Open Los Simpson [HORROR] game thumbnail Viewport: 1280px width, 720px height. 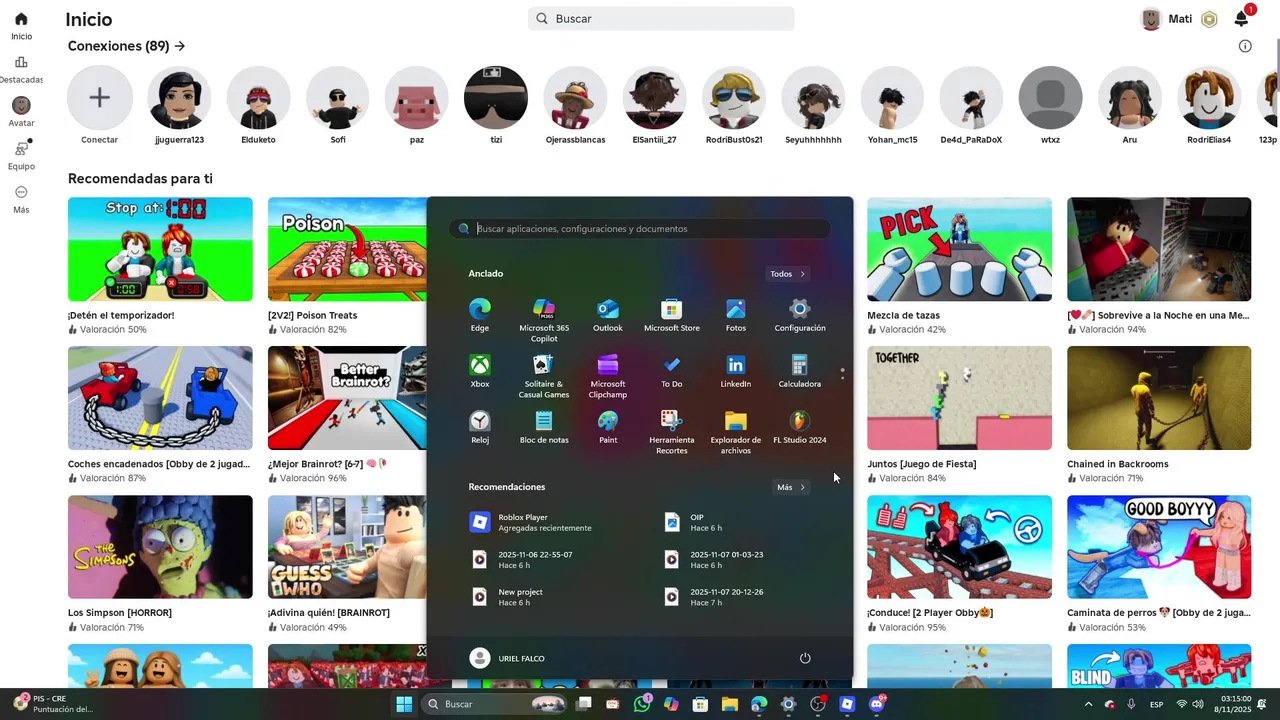tap(160, 547)
